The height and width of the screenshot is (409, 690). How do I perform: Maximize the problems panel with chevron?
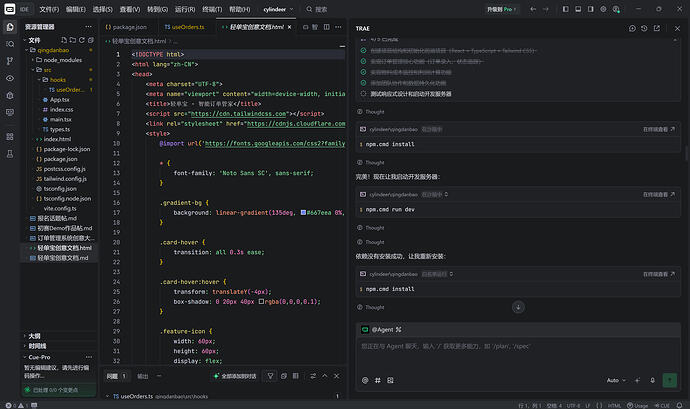tap(325, 376)
